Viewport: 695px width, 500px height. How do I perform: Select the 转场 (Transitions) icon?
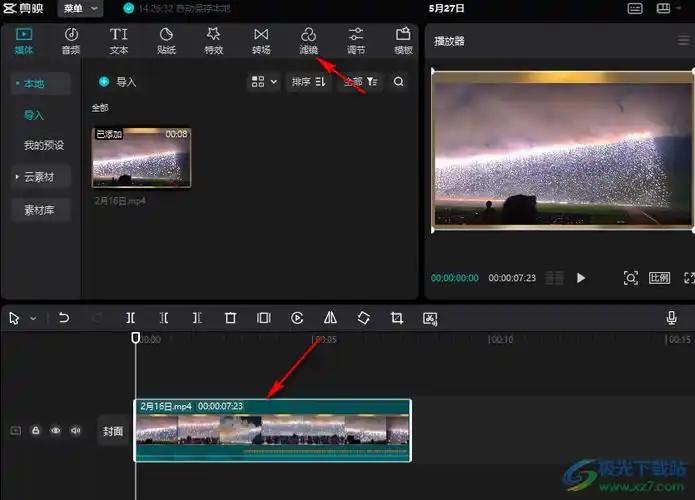tap(261, 40)
